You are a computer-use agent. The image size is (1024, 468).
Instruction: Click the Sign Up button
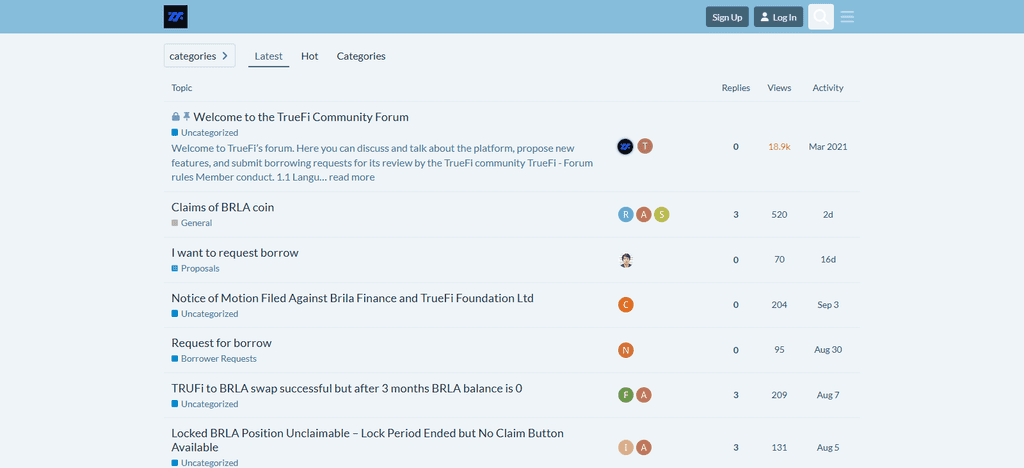(x=727, y=17)
